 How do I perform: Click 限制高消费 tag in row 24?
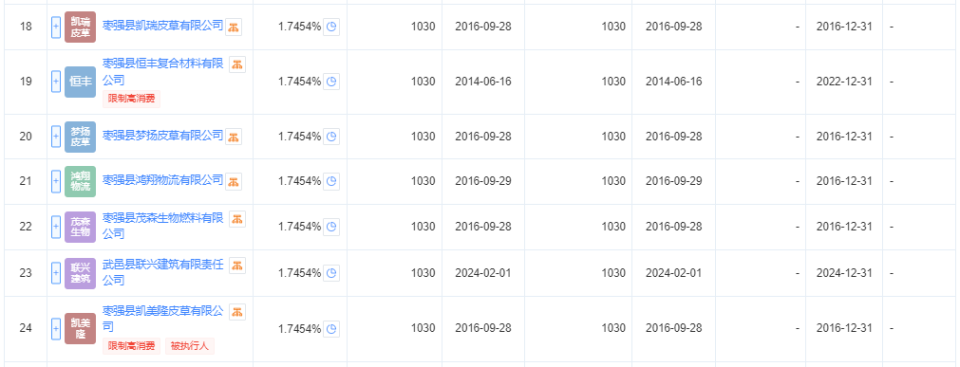pyautogui.click(x=131, y=346)
